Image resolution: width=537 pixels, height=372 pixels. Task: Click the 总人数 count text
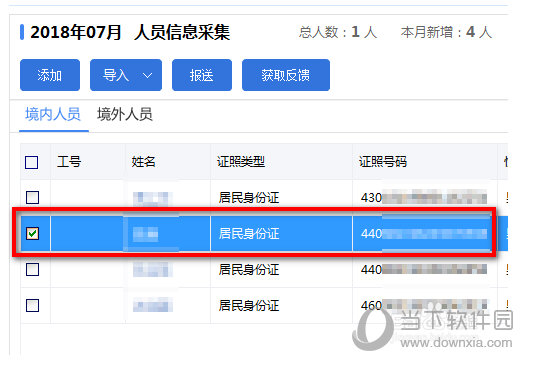337,33
